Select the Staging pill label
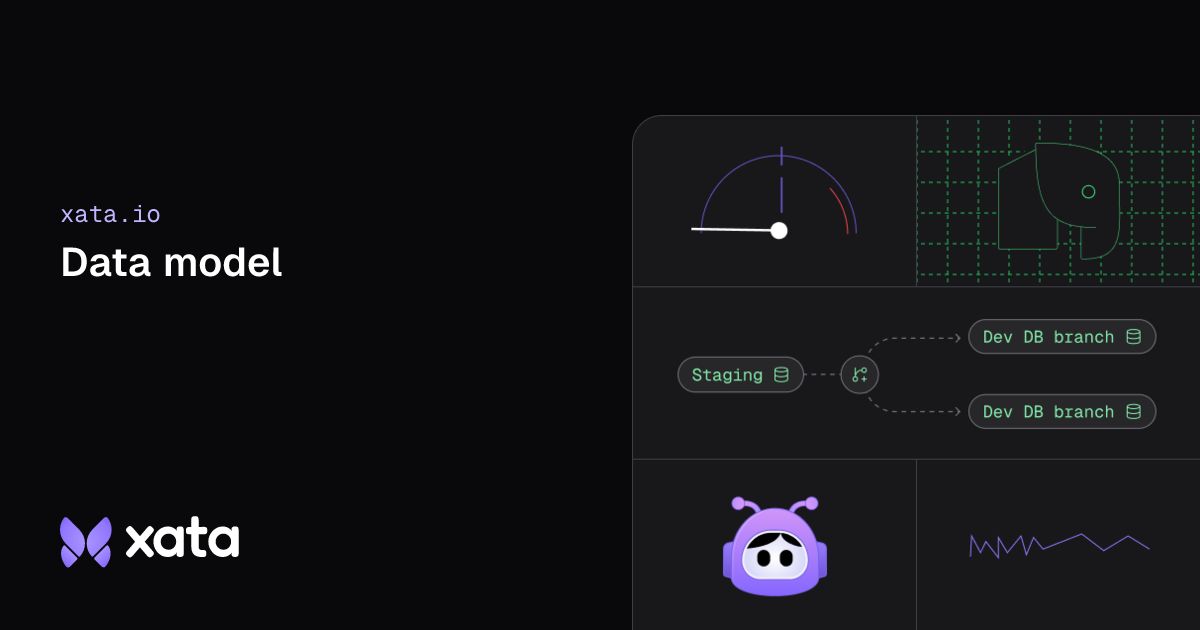Image resolution: width=1200 pixels, height=630 pixels. [727, 375]
